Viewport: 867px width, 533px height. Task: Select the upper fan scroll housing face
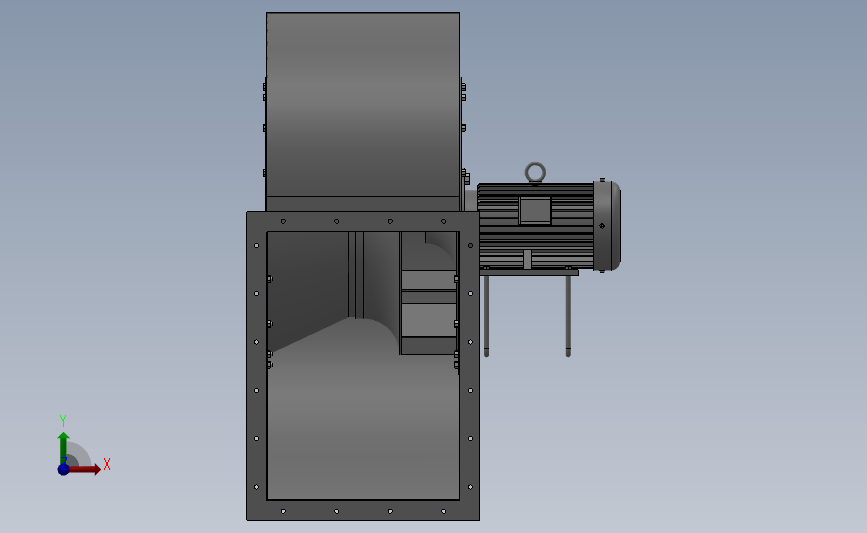point(363,104)
